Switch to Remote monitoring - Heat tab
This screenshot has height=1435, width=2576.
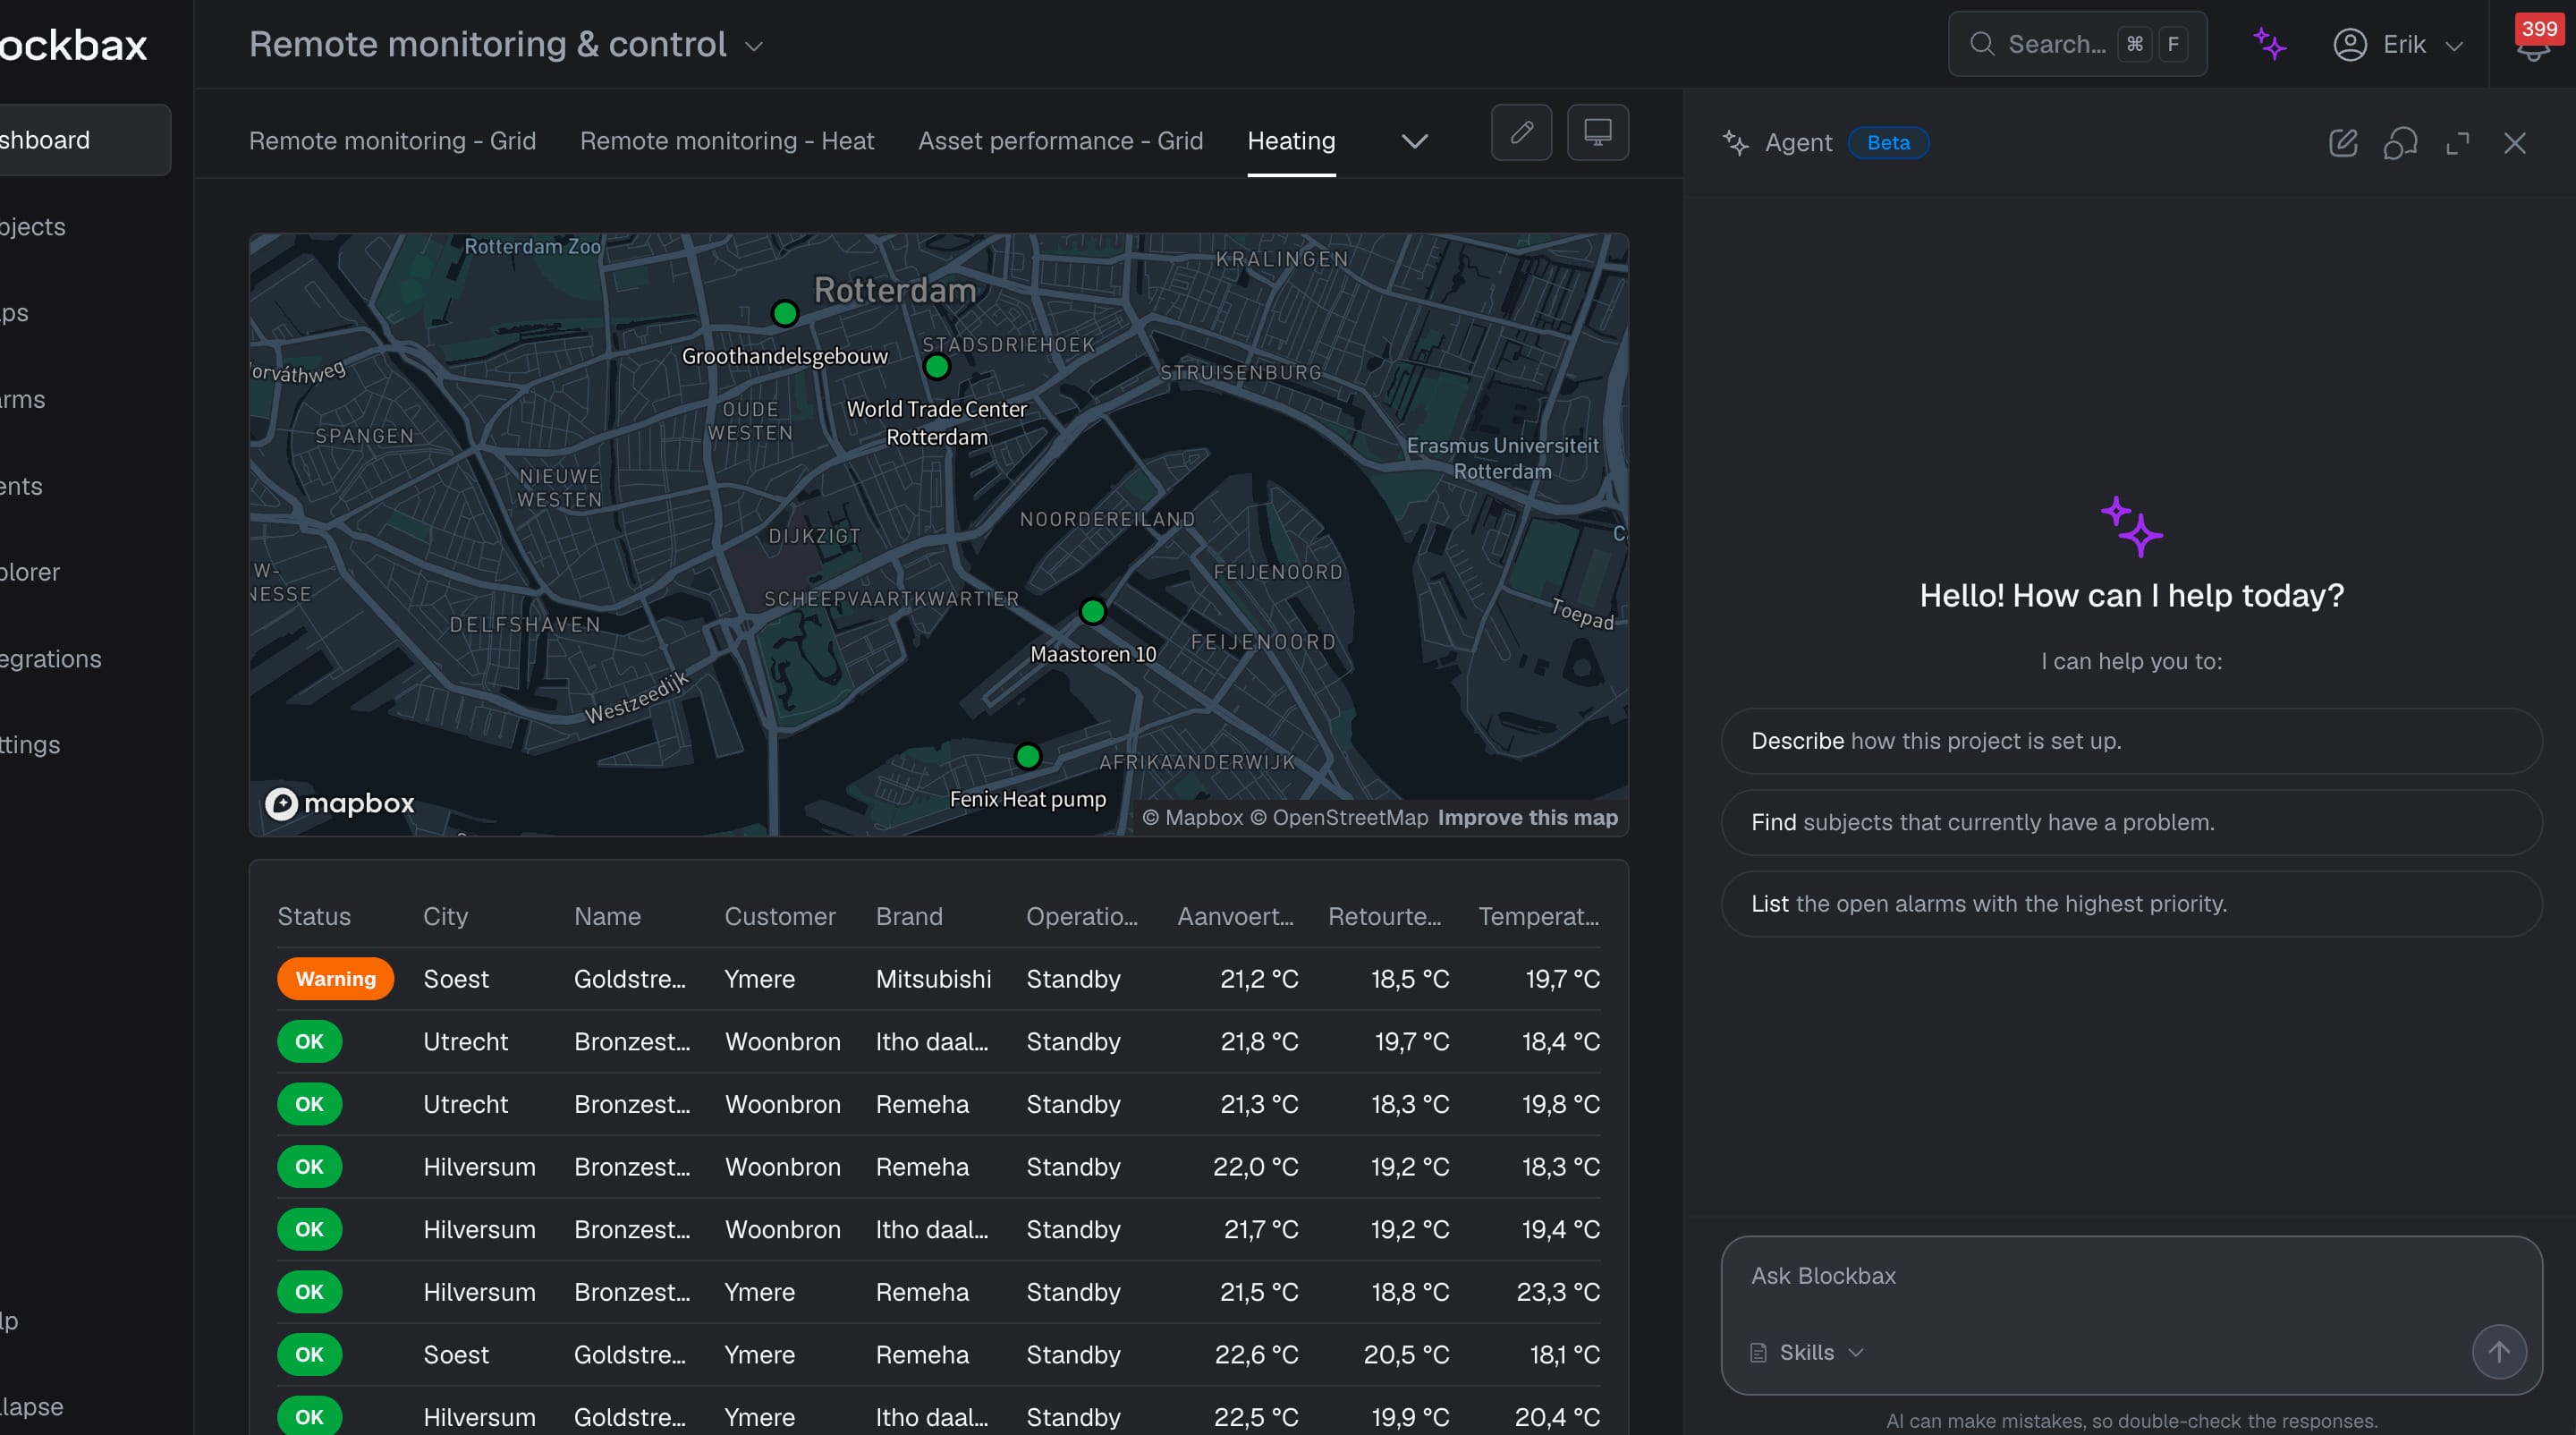coord(727,141)
